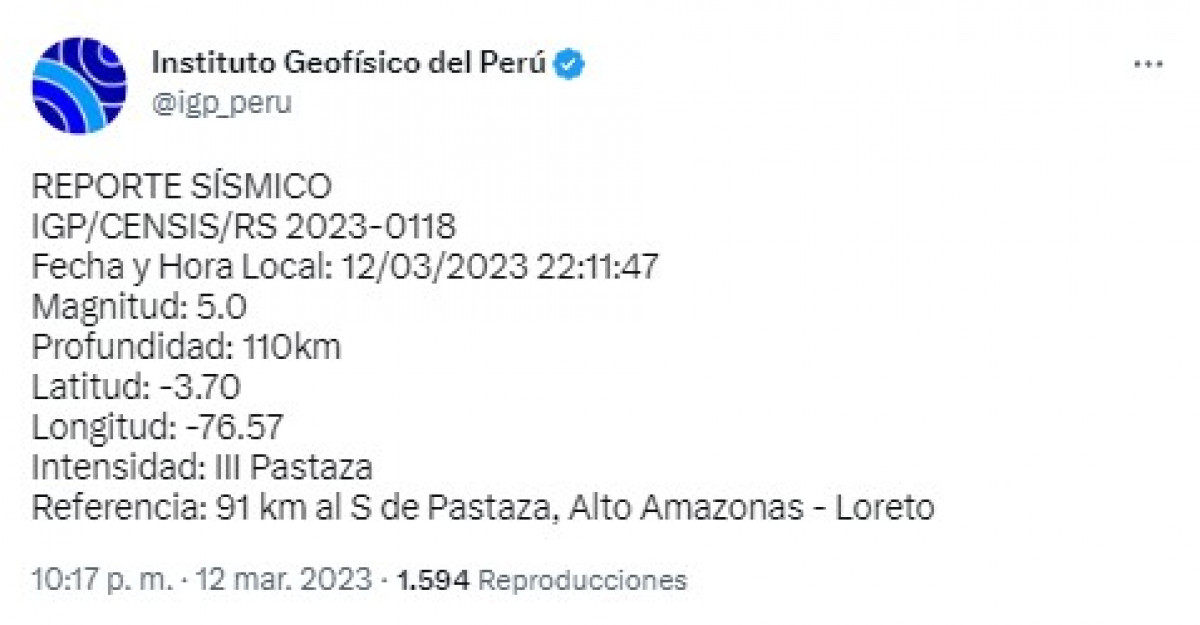Click the 110km depth value
This screenshot has width=1200, height=625.
(x=292, y=347)
